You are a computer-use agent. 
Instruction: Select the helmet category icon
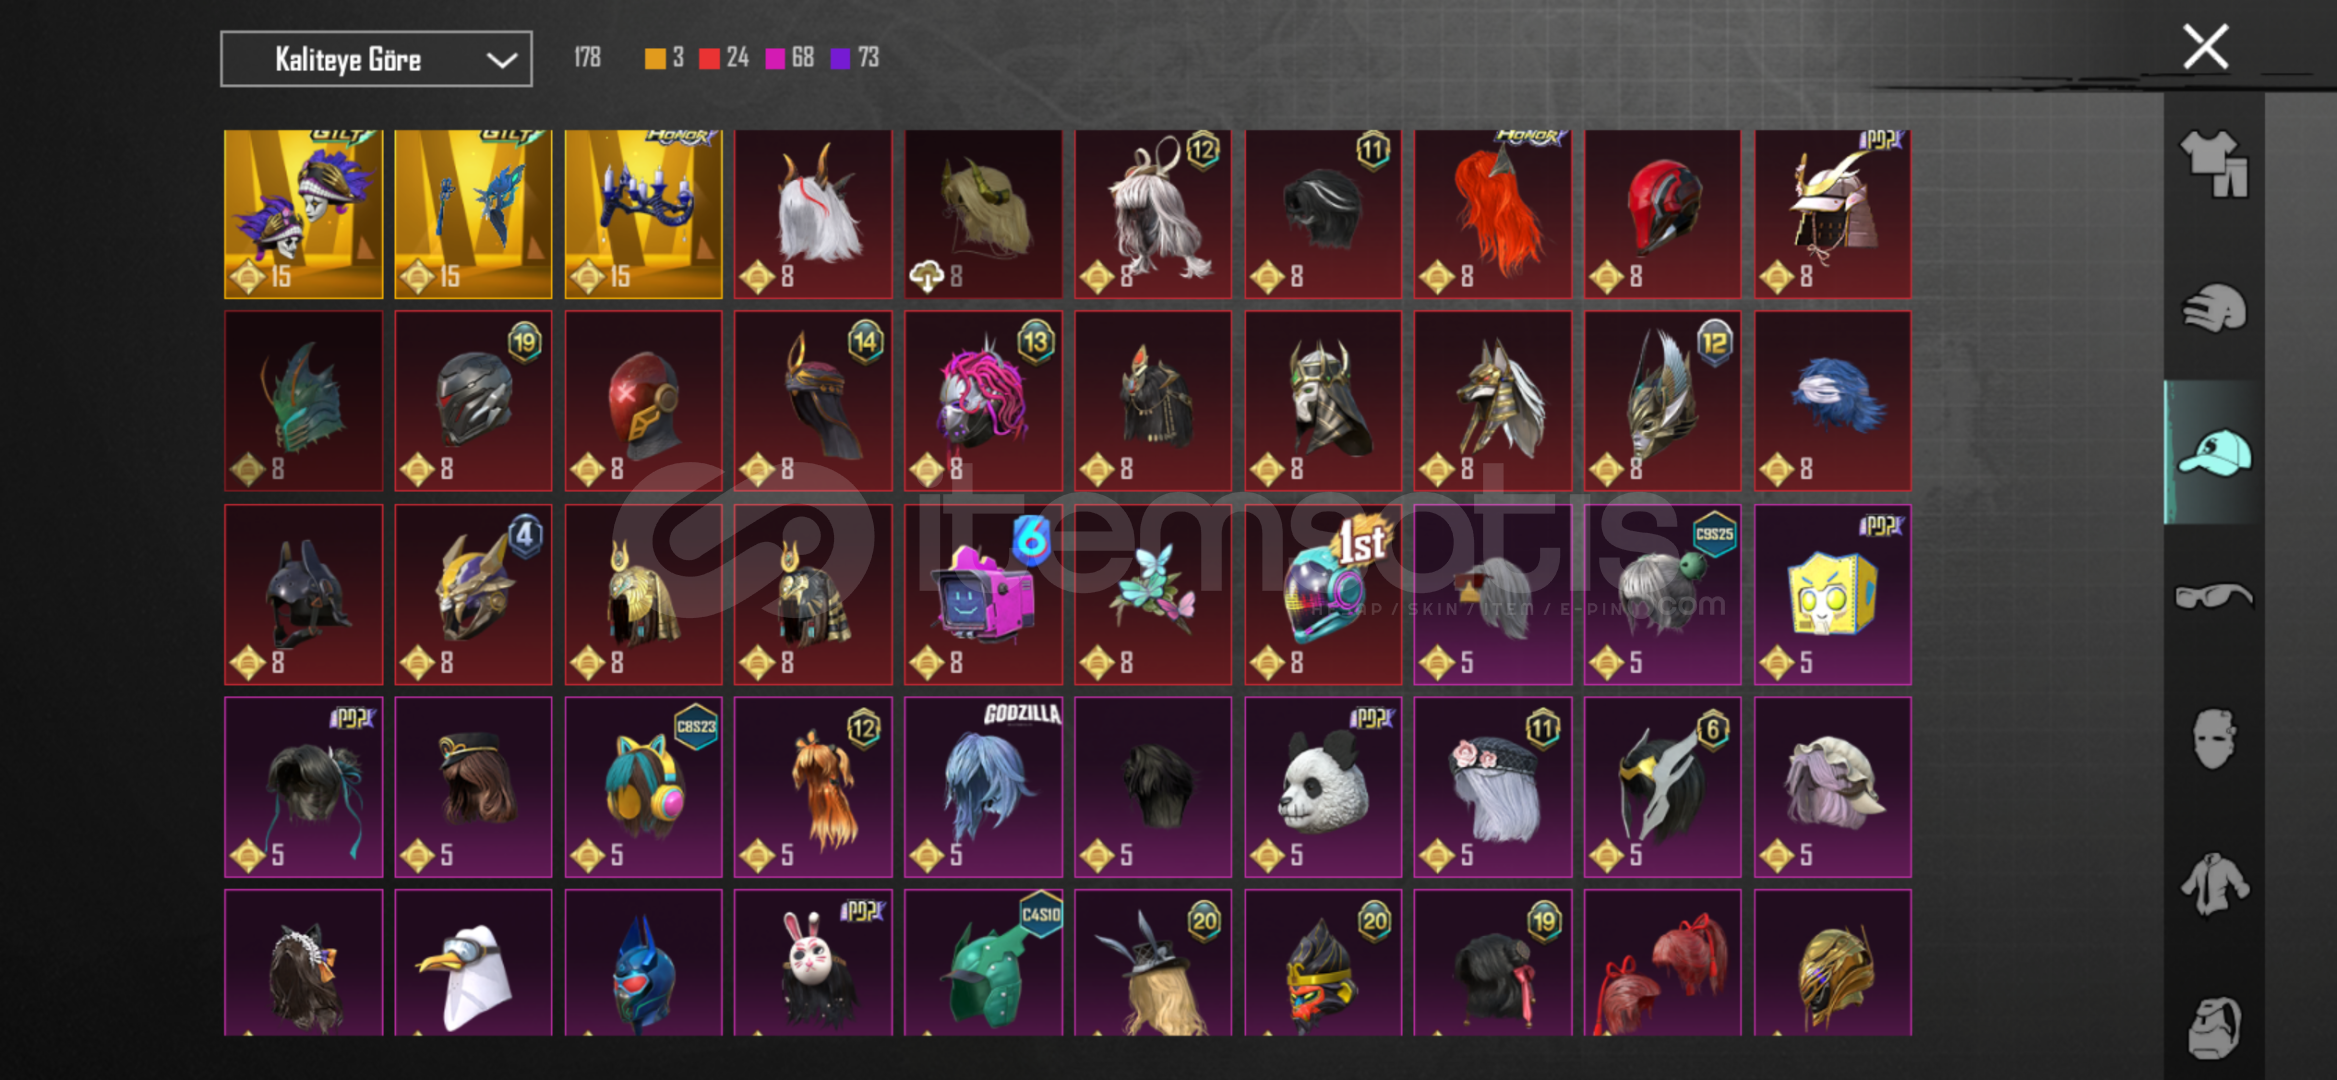coord(2214,309)
